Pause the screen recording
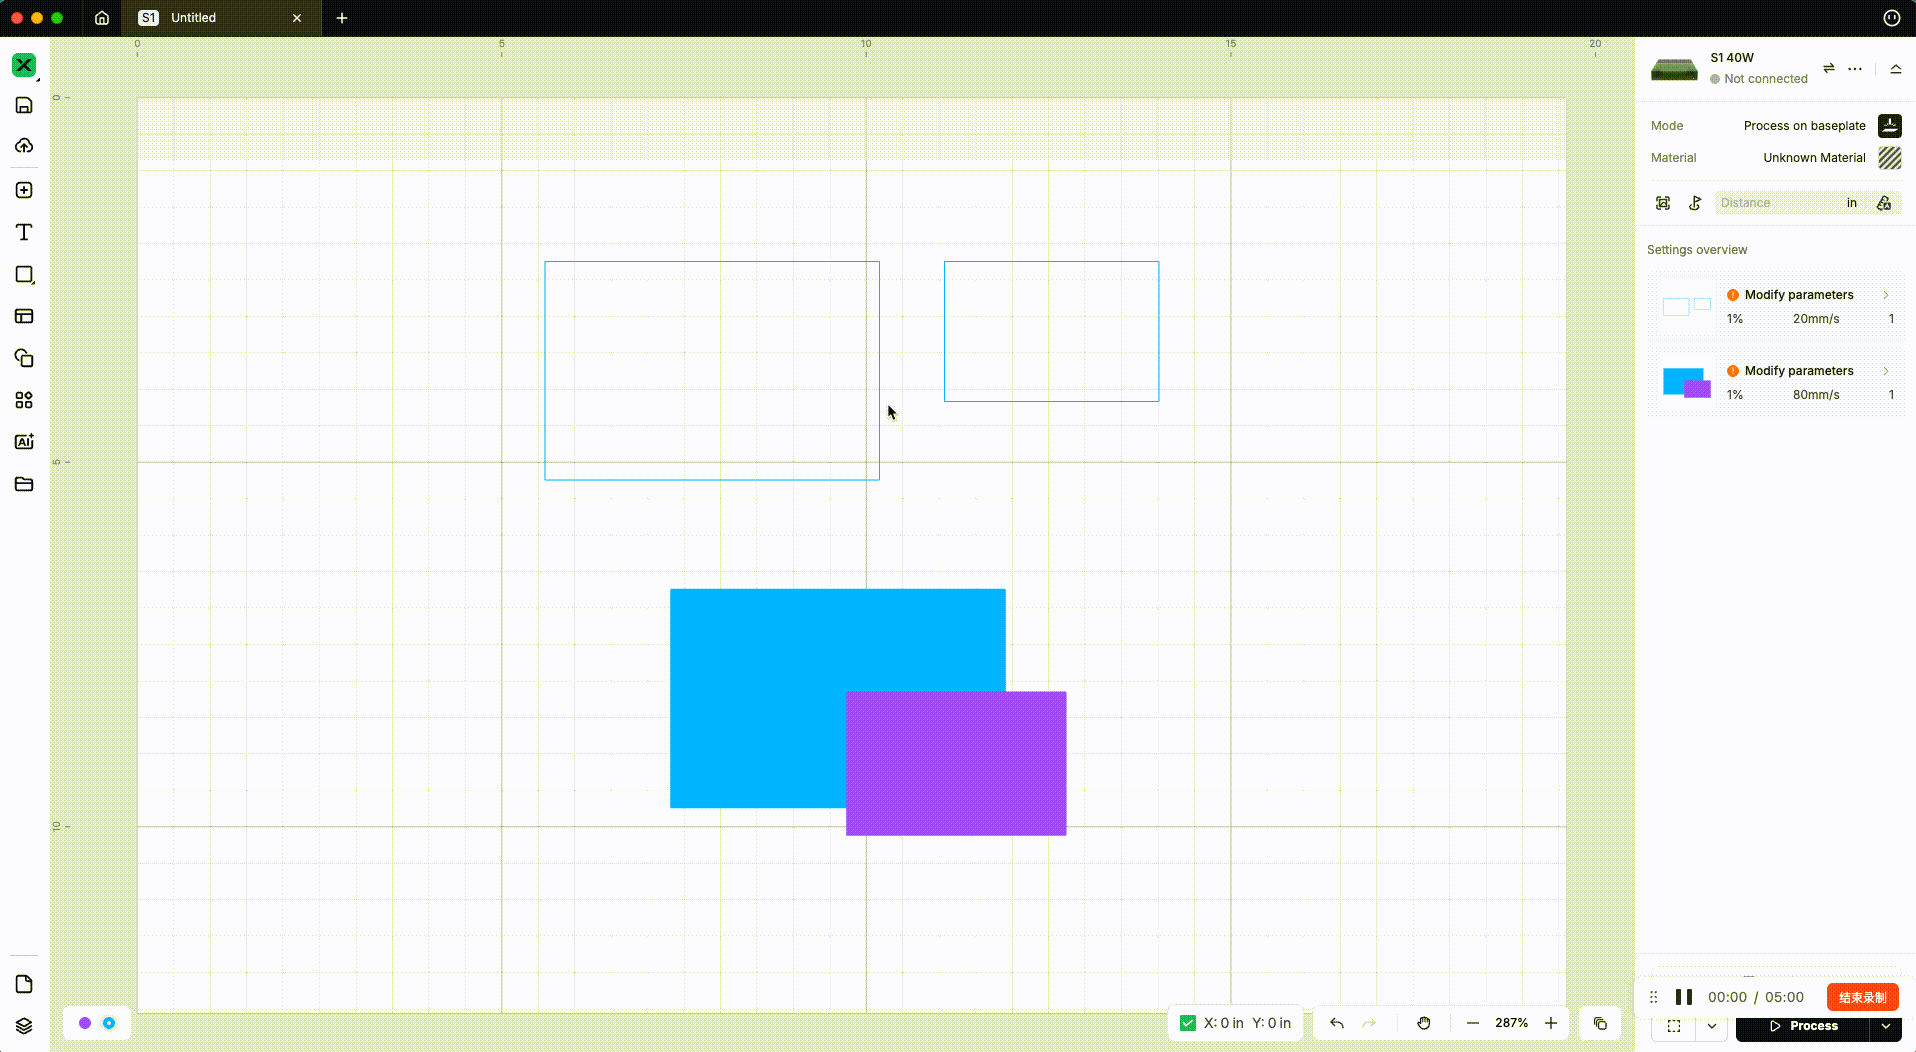This screenshot has height=1052, width=1916. click(1684, 996)
